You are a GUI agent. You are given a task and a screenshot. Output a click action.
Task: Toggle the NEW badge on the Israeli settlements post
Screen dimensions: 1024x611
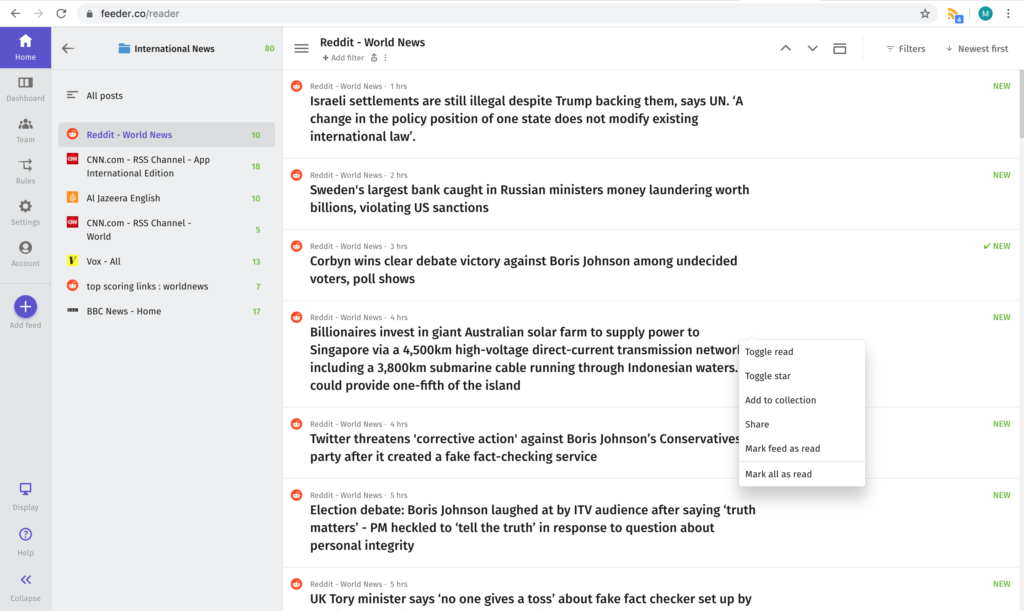click(1001, 86)
